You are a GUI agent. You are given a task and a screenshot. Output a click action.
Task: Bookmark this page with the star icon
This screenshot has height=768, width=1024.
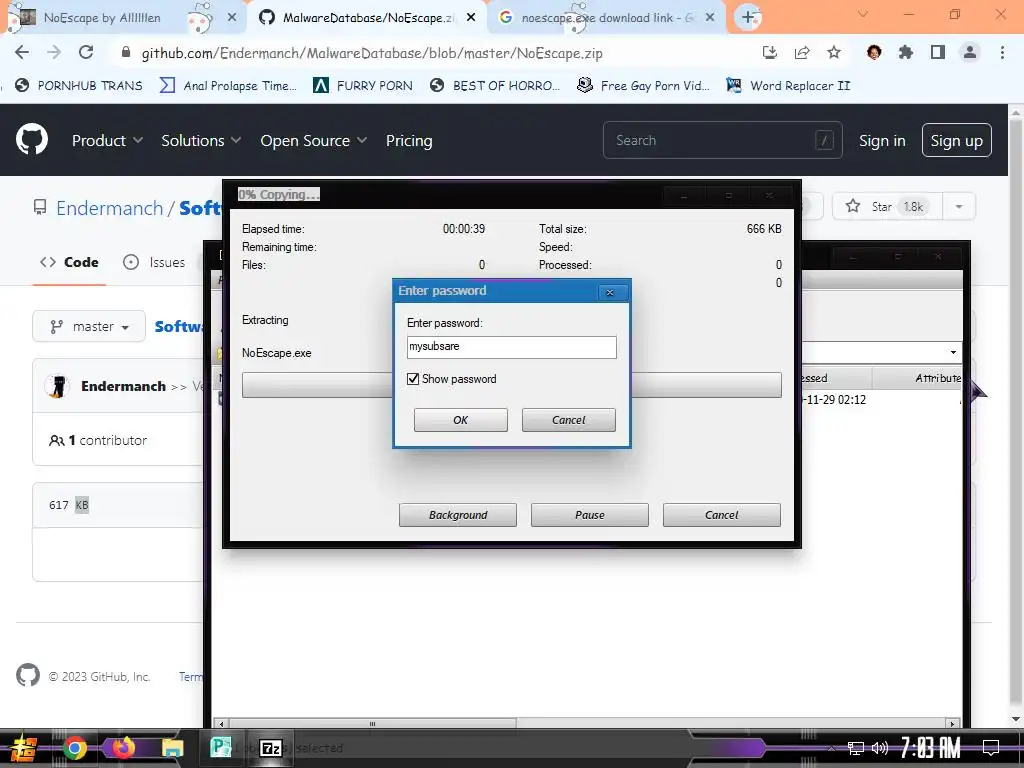point(834,53)
